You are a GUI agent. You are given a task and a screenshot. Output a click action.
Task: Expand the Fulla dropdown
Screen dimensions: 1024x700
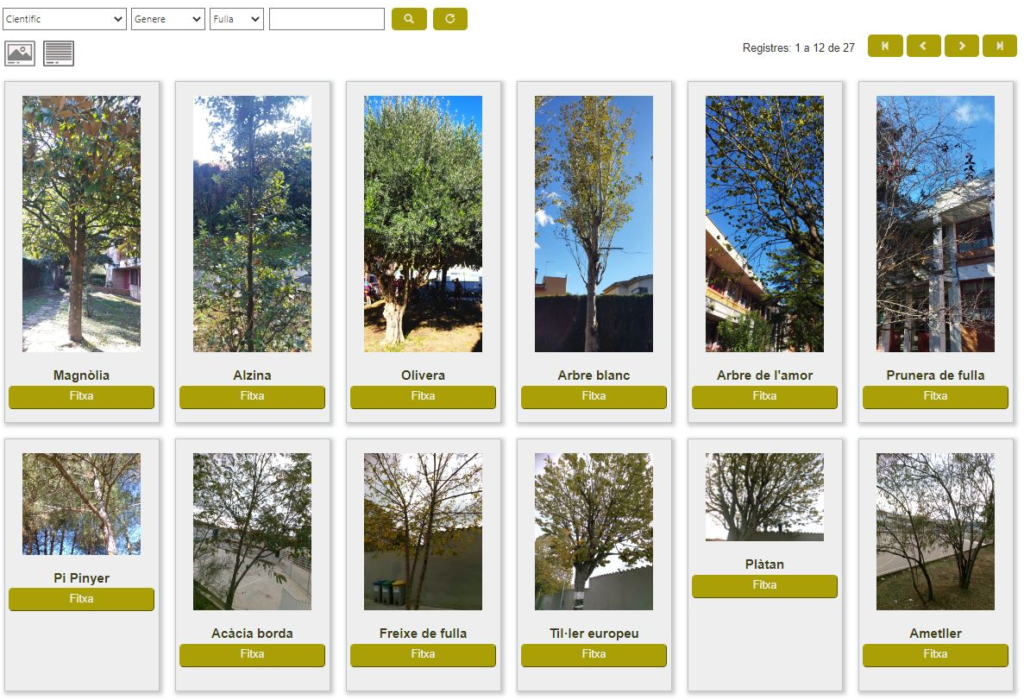point(236,19)
